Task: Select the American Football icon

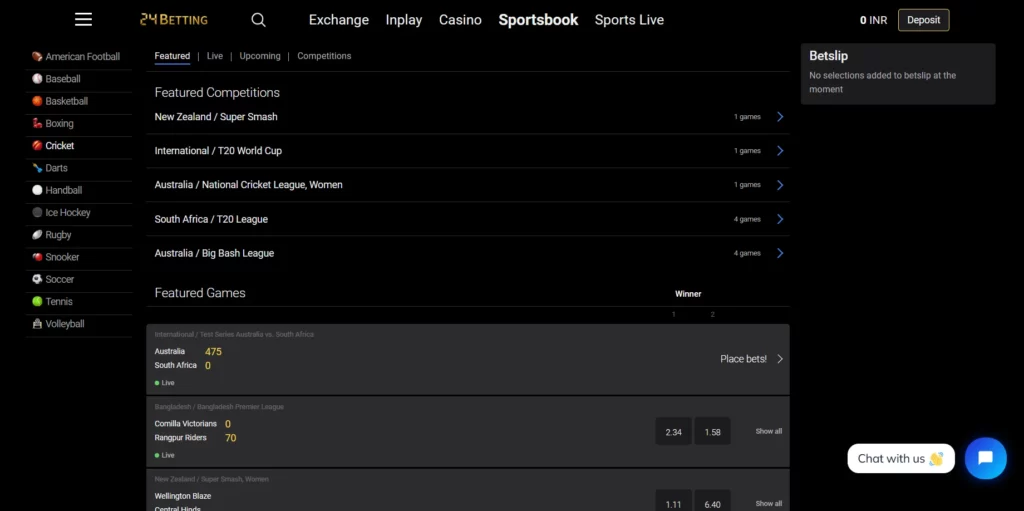Action: 37,57
